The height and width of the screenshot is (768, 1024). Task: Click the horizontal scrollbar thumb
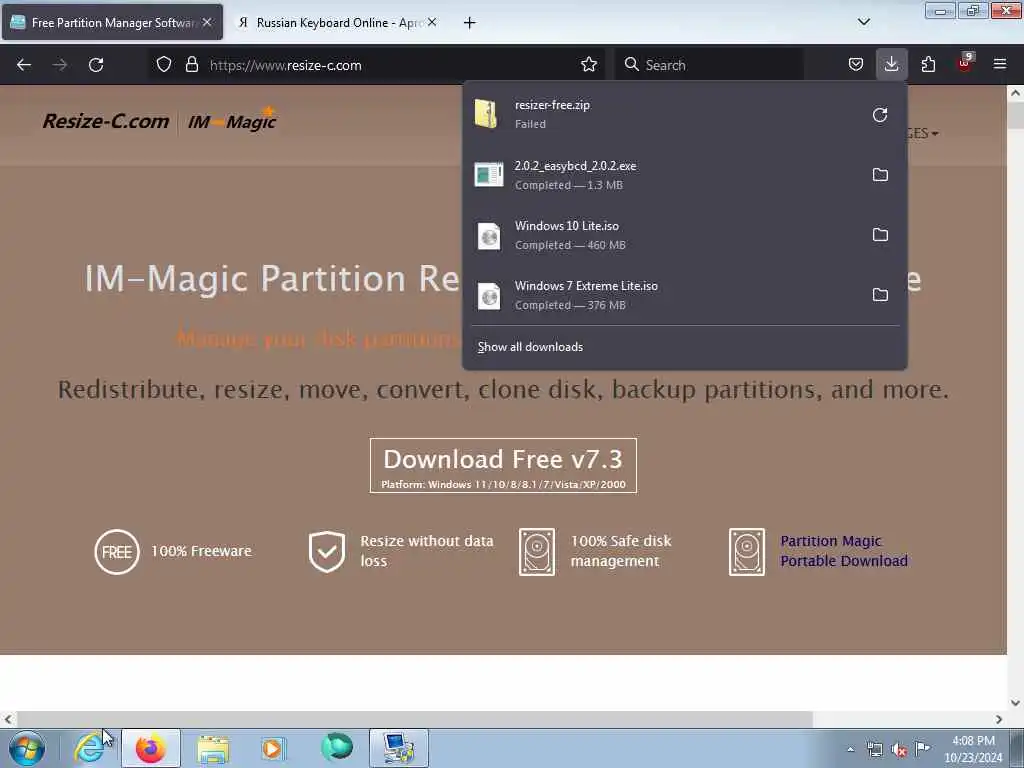[414, 719]
